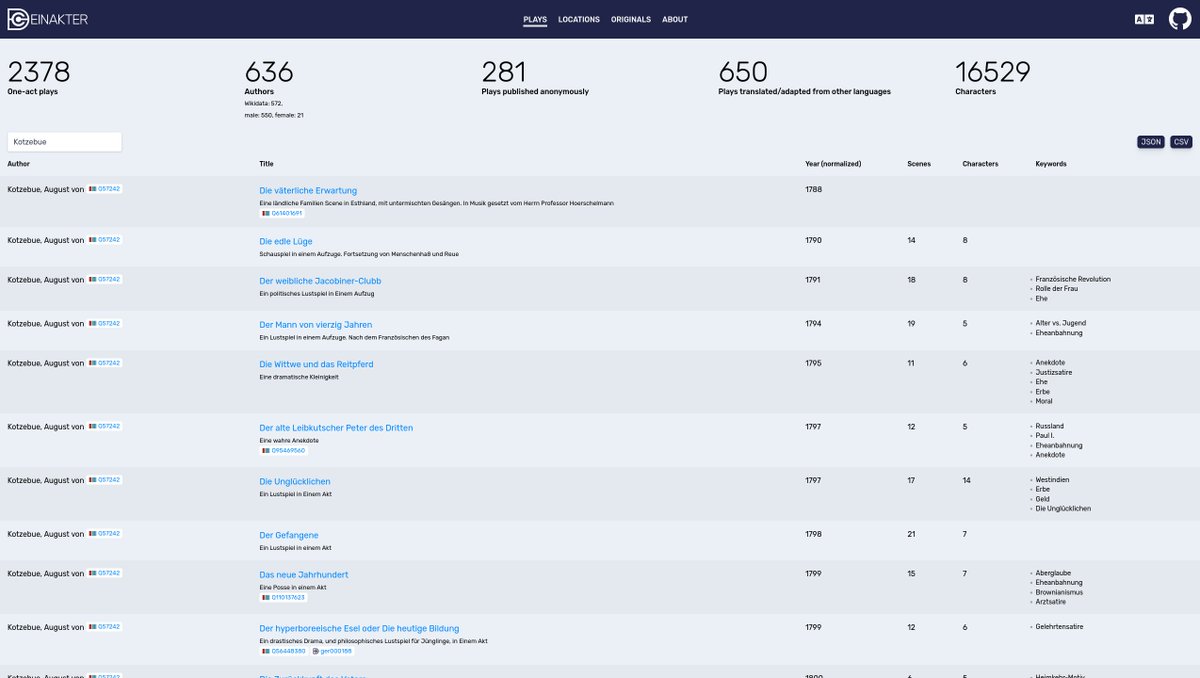This screenshot has width=1200, height=678.
Task: Open play Die Unglücklichen
Action: (295, 482)
